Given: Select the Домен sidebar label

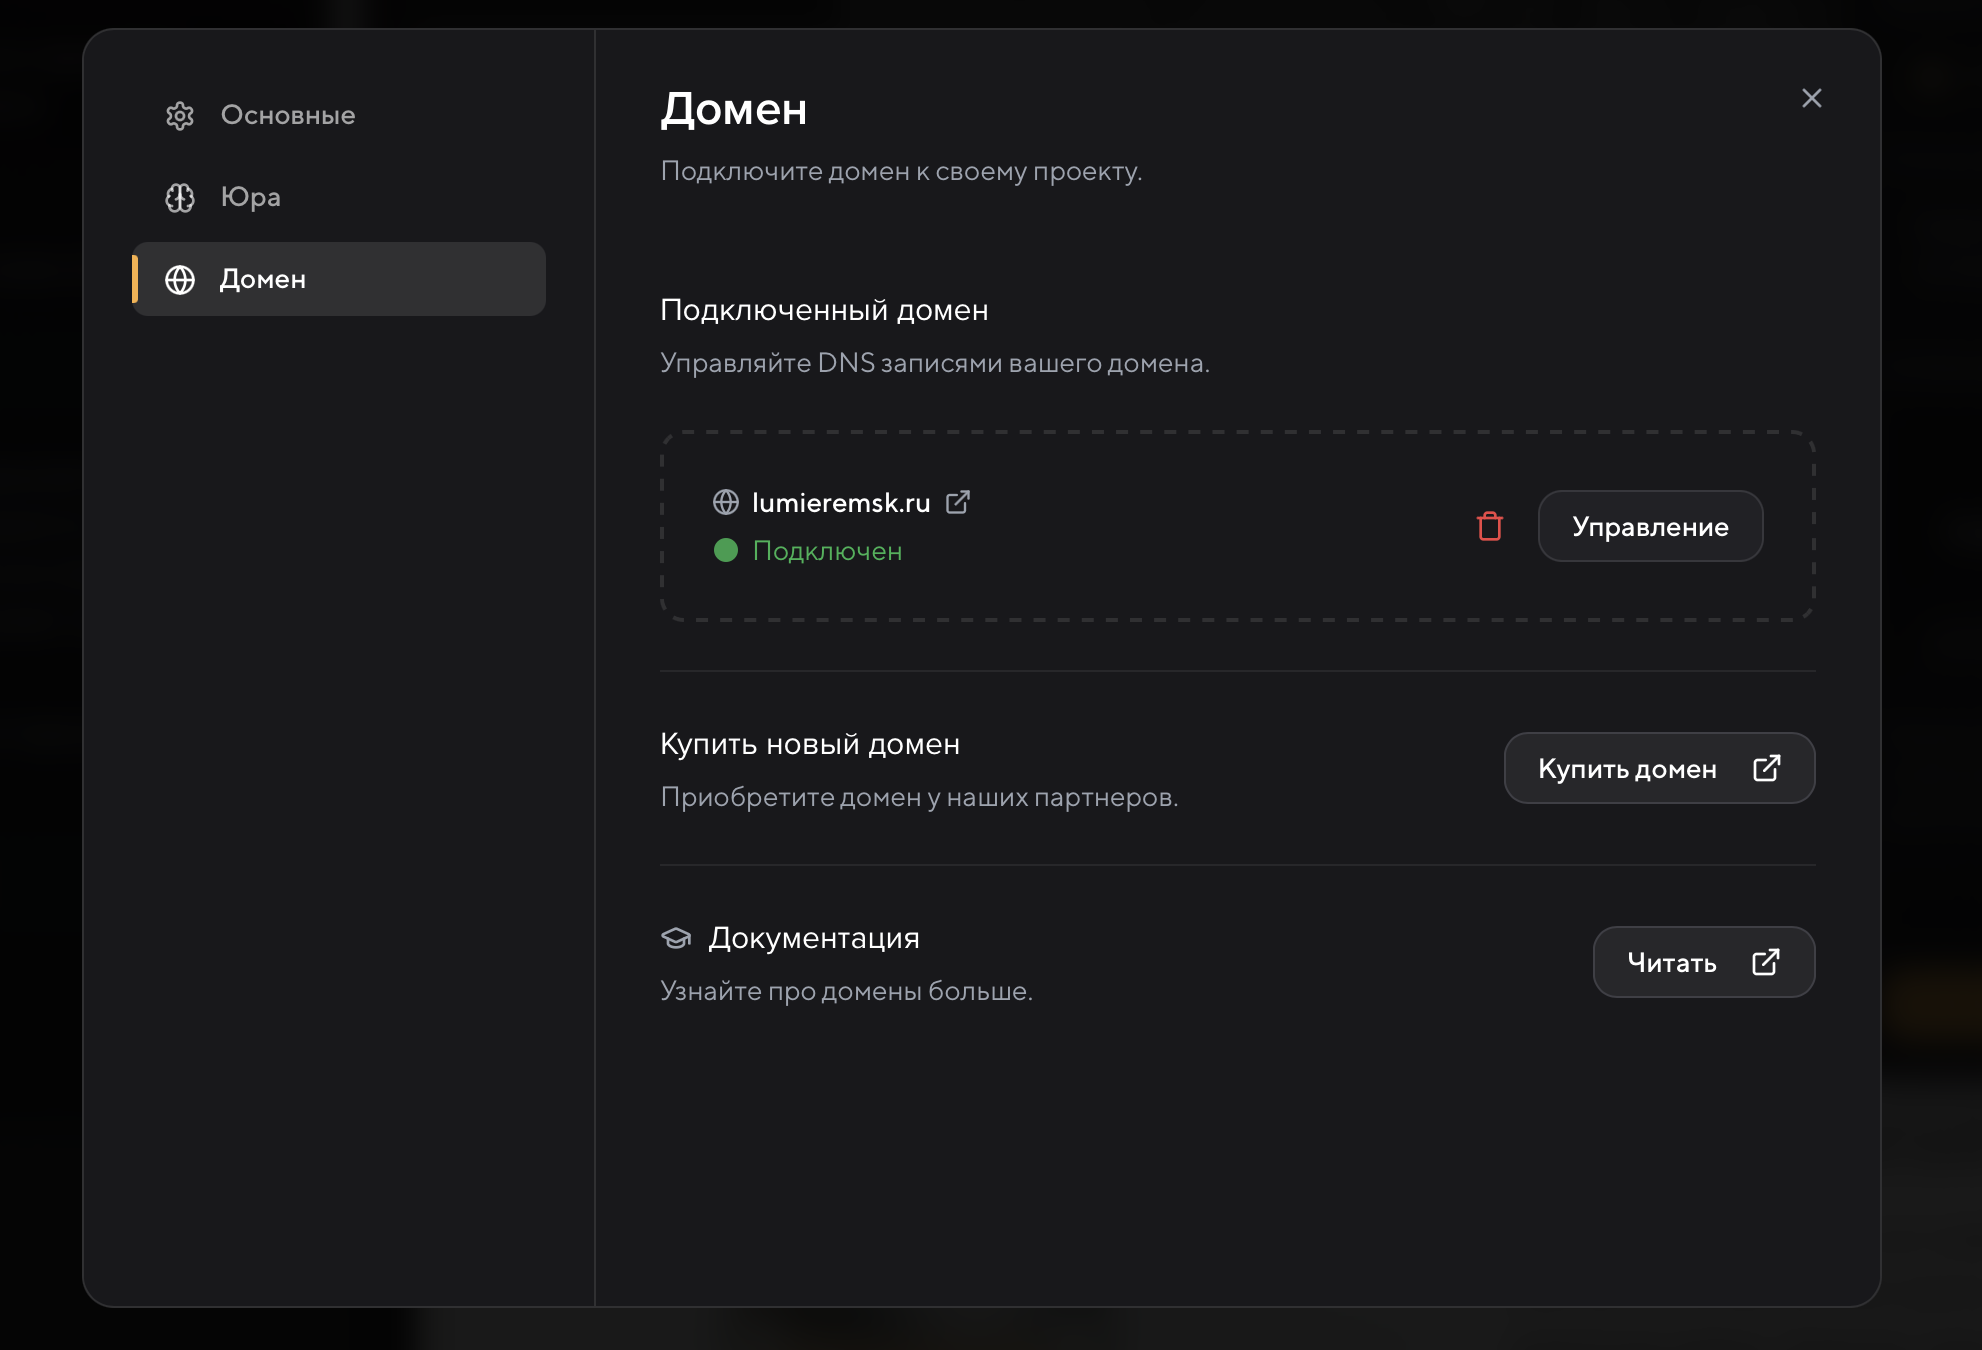Looking at the screenshot, I should [x=263, y=280].
